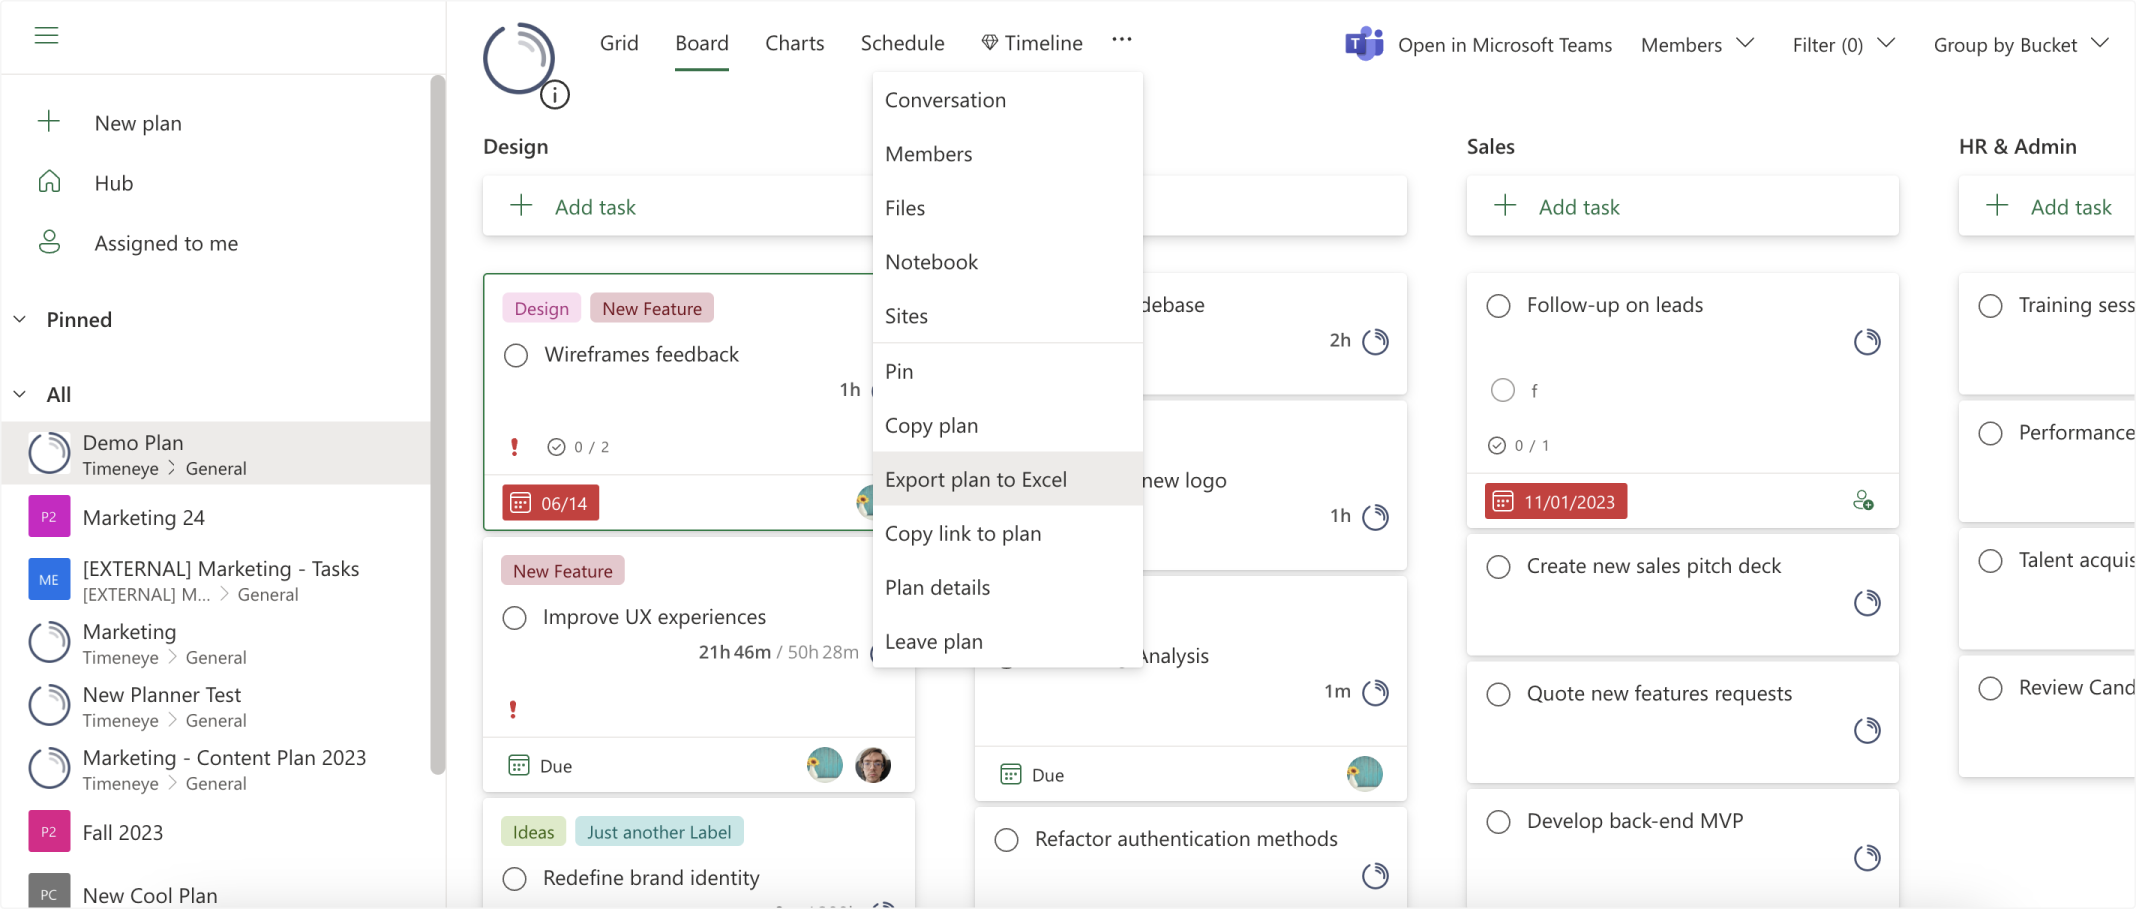2136x909 pixels.
Task: Click the priority icon on Improve UX experiences
Action: [514, 708]
